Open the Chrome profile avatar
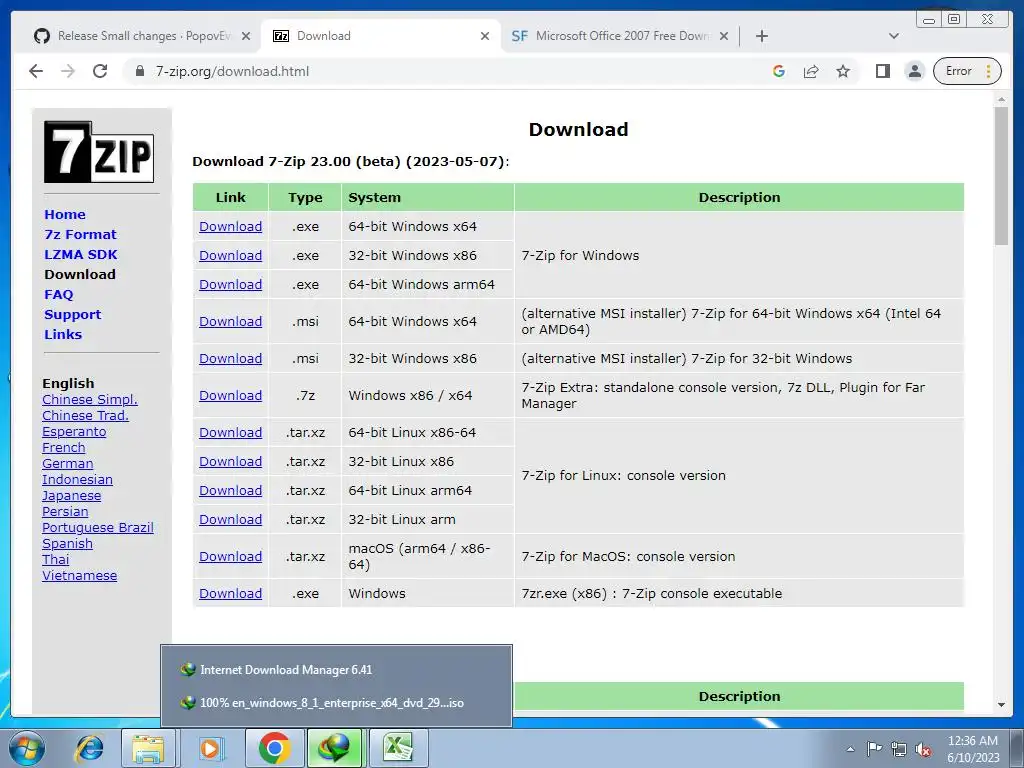The height and width of the screenshot is (768, 1024). [915, 71]
